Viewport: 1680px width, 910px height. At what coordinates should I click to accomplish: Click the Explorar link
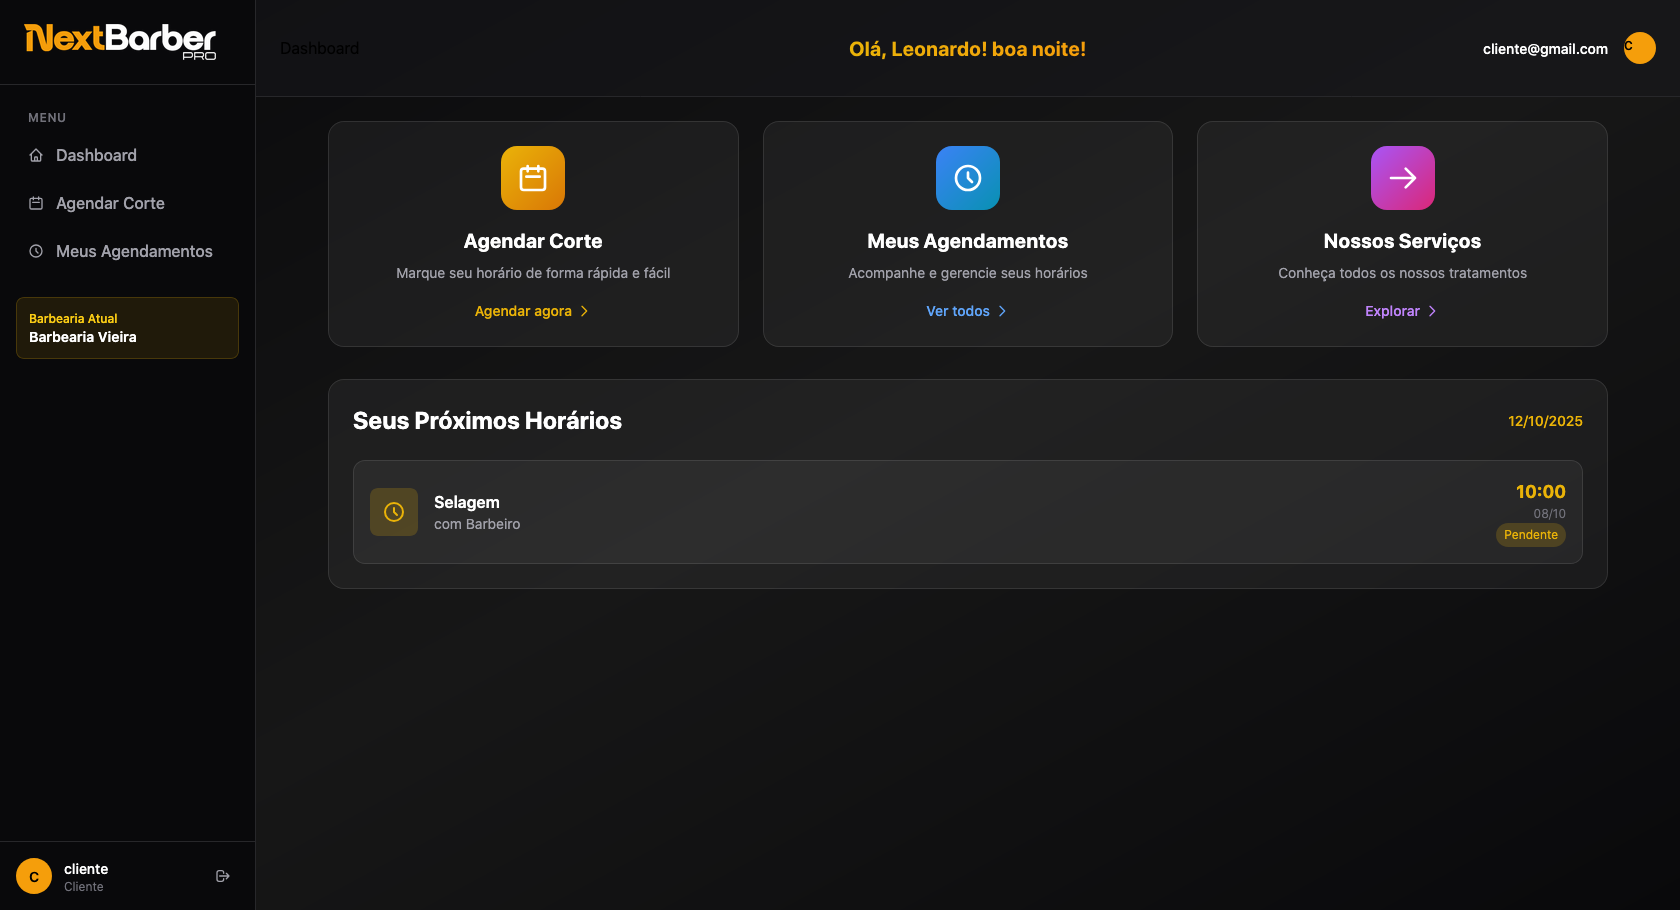[x=1392, y=311]
